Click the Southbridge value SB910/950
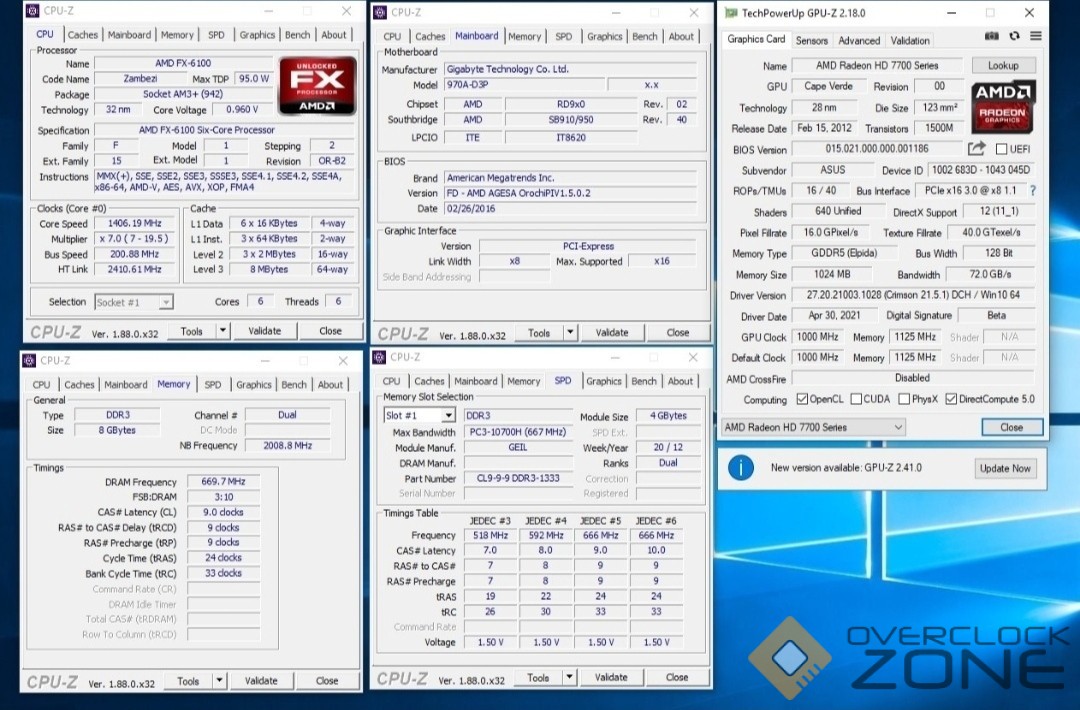 point(571,119)
